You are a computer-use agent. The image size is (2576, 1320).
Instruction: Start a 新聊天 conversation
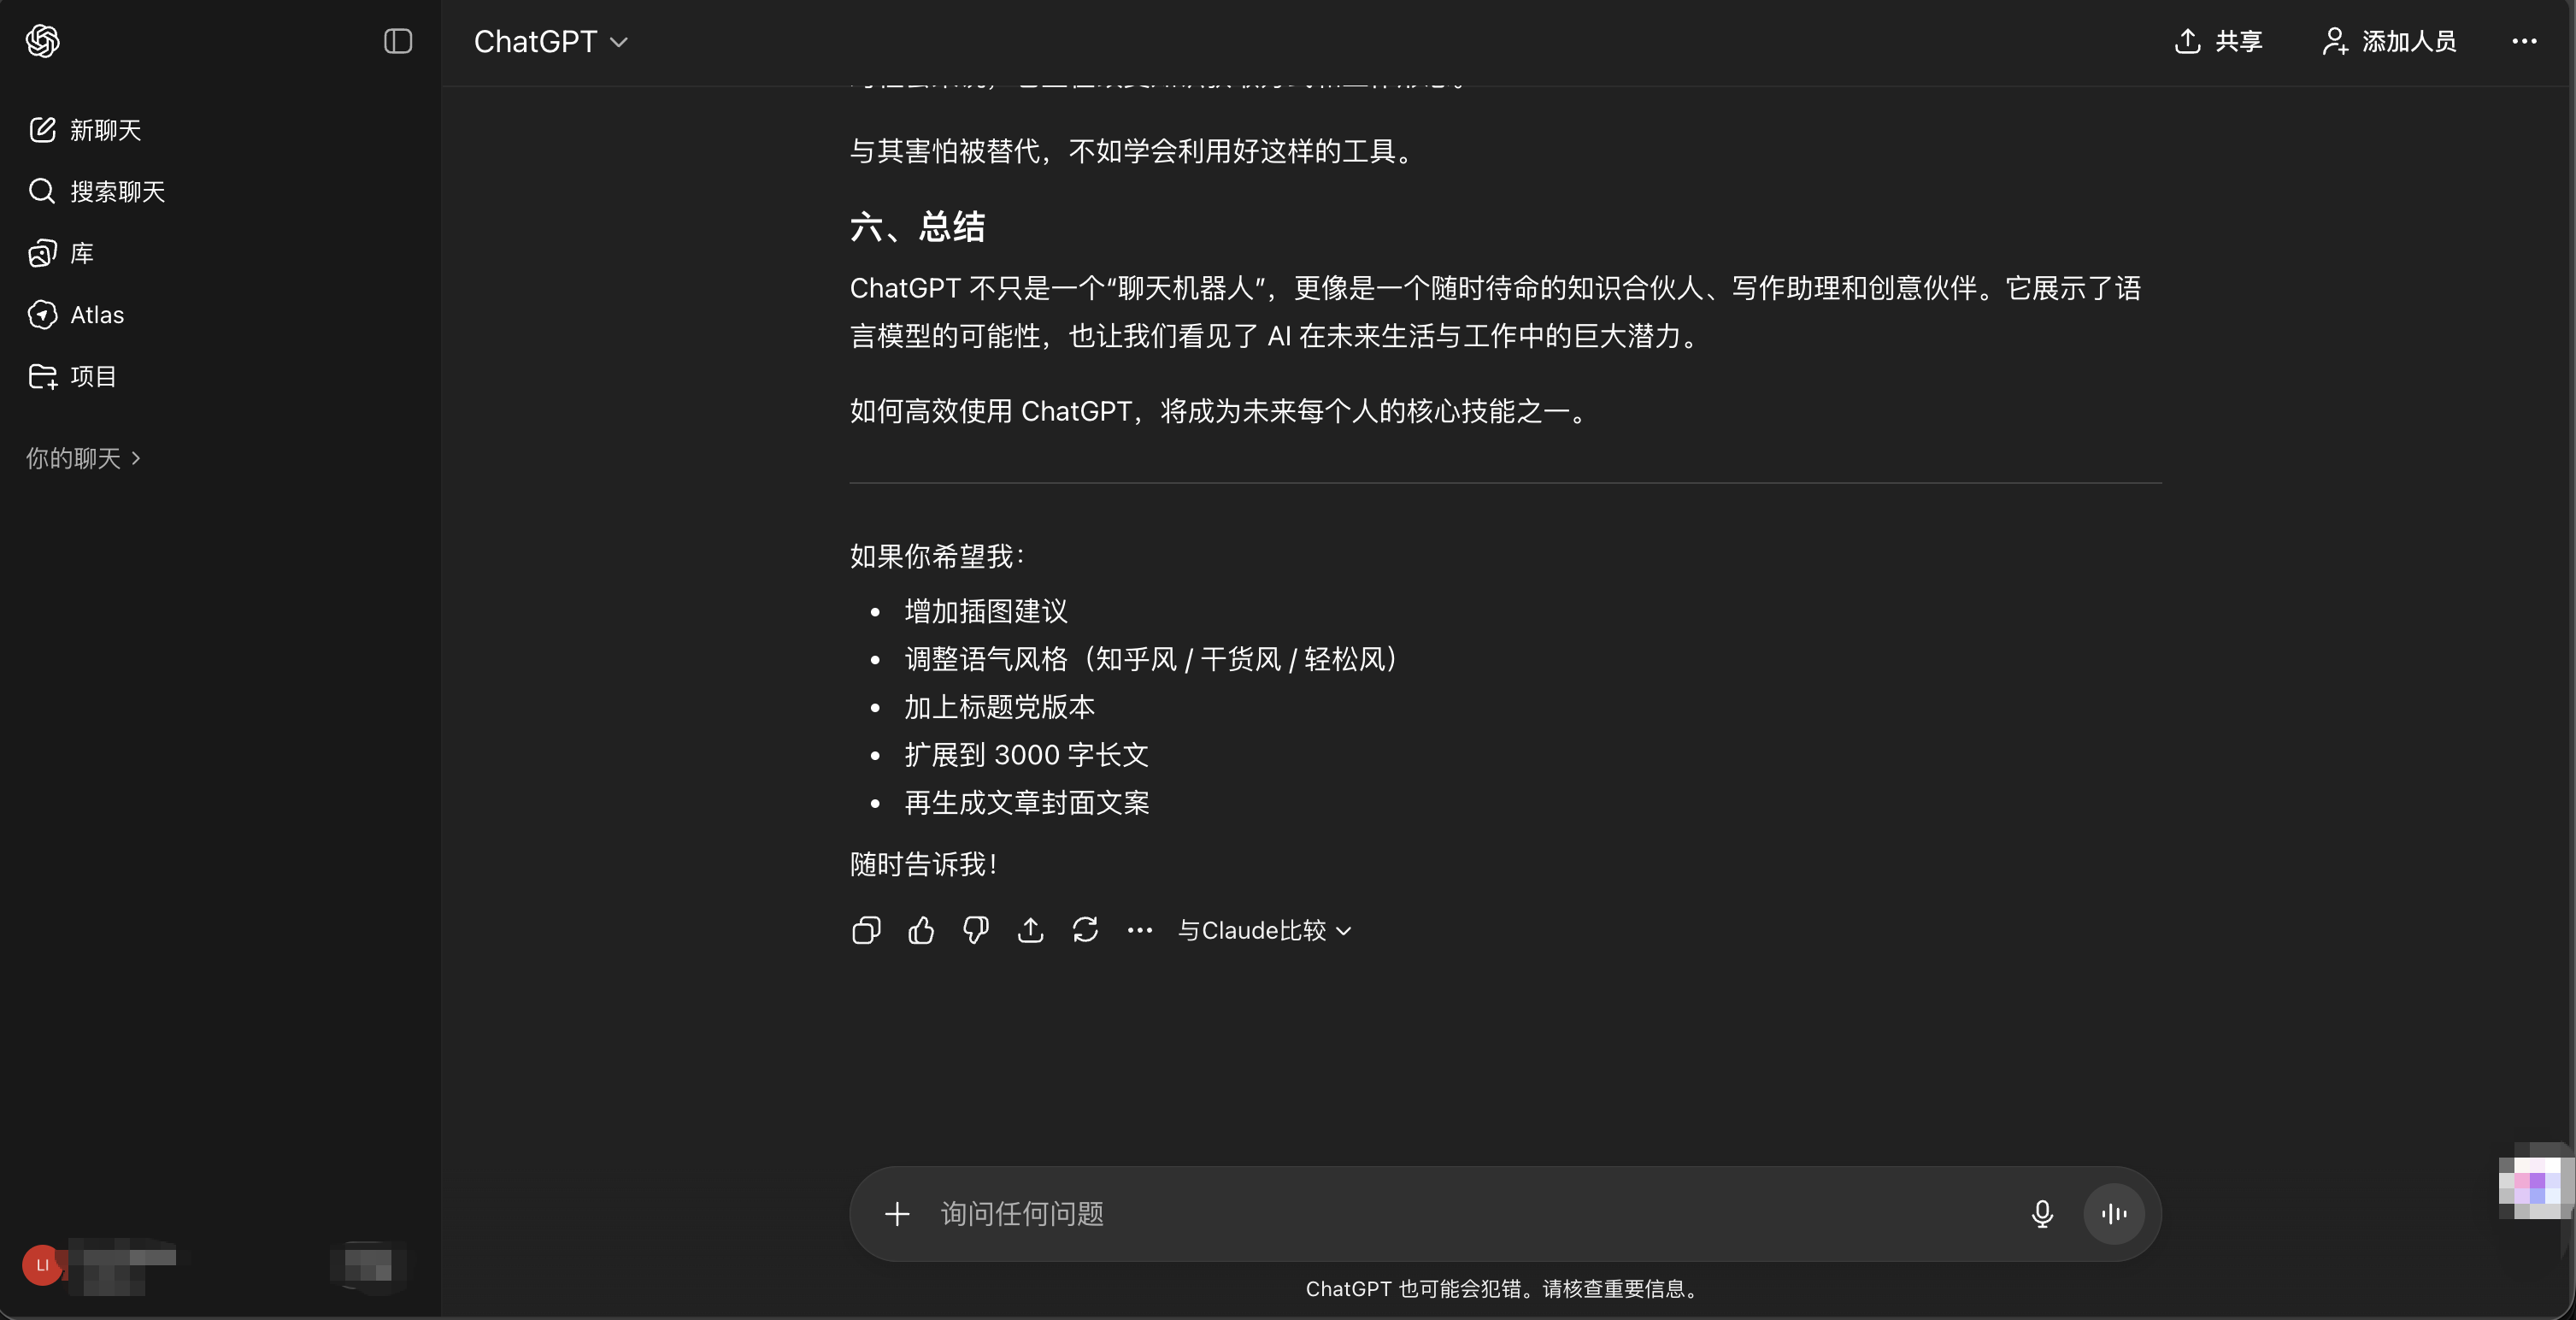coord(104,130)
